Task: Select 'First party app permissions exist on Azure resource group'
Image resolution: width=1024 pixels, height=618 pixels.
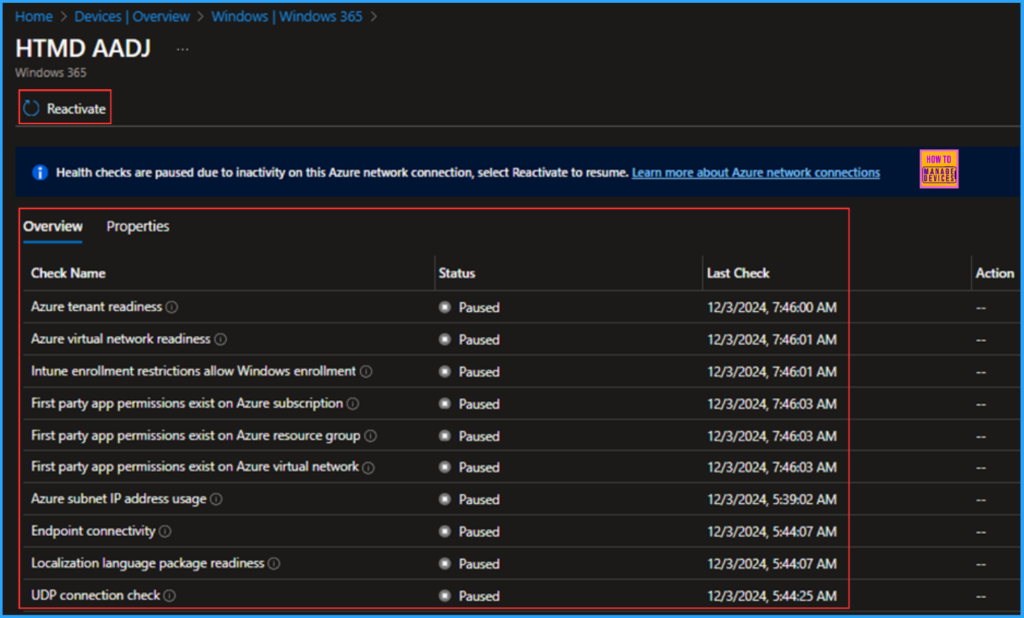Action: 196,435
